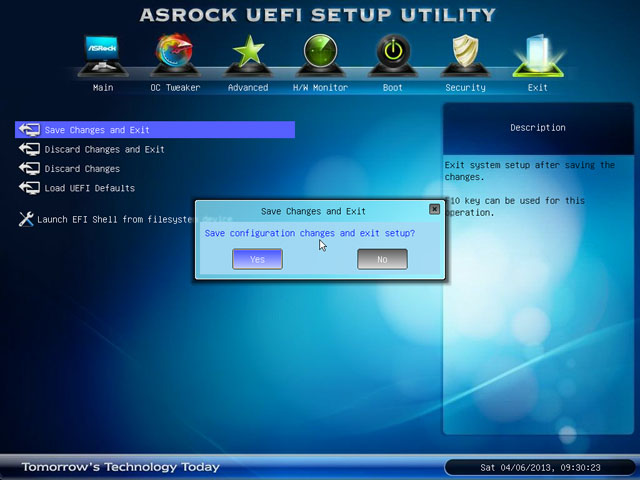
Task: Close the Save Changes and Exit dialog
Action: pos(434,210)
